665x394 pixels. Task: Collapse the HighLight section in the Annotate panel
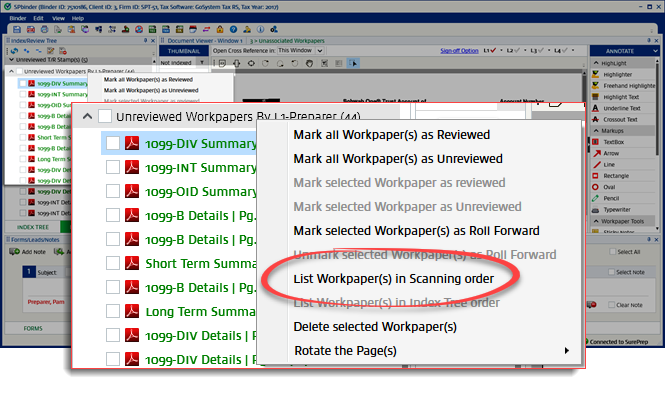point(596,63)
